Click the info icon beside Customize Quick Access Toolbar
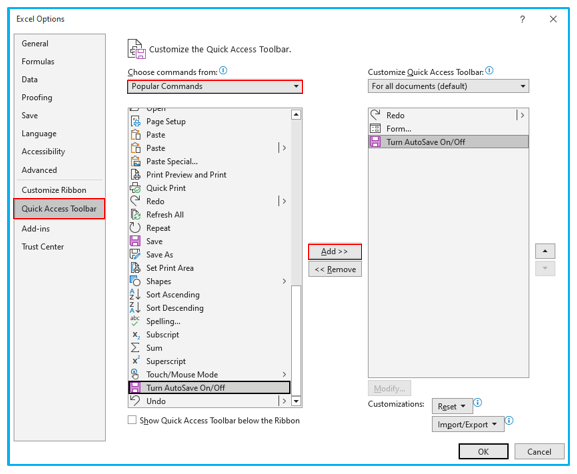This screenshot has width=577, height=474. tap(489, 70)
